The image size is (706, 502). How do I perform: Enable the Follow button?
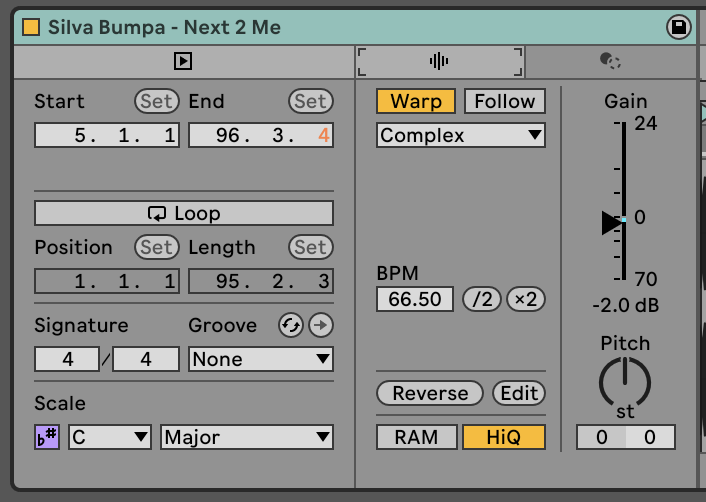click(x=505, y=101)
